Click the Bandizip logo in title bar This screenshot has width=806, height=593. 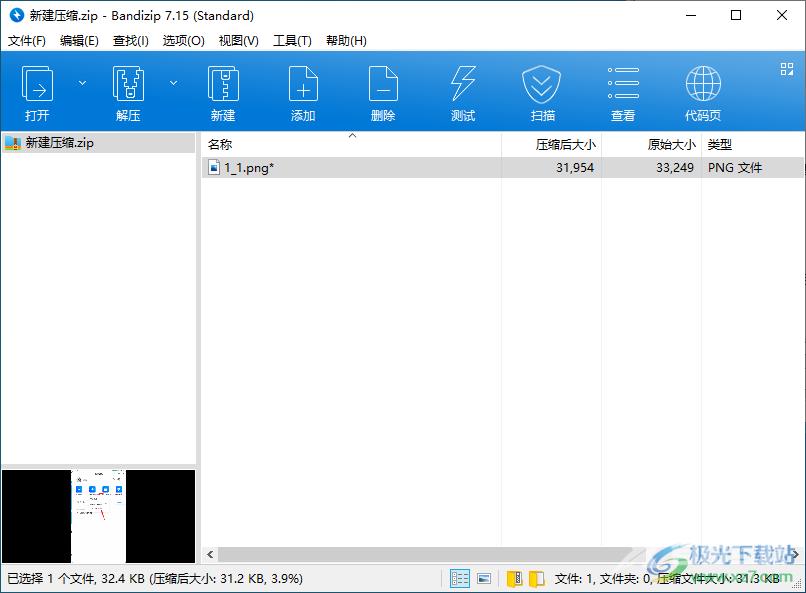pyautogui.click(x=16, y=15)
